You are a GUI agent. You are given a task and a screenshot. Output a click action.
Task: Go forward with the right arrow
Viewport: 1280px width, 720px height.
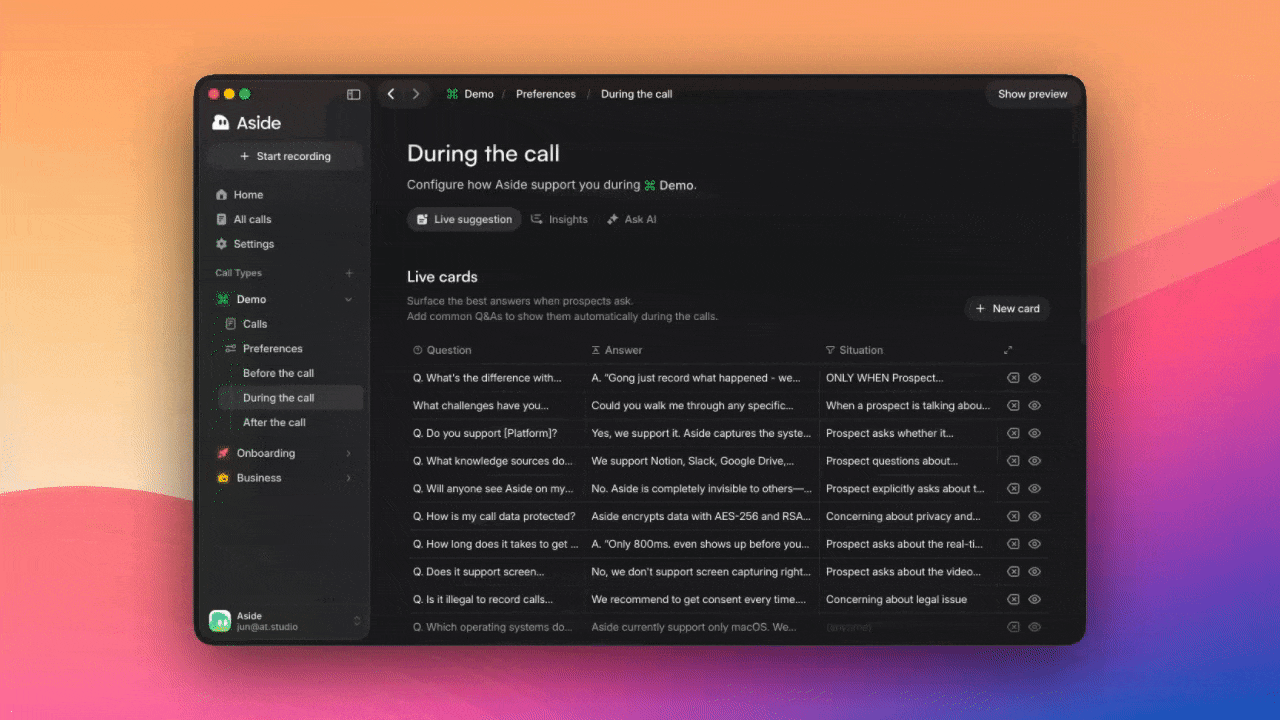[x=416, y=94]
